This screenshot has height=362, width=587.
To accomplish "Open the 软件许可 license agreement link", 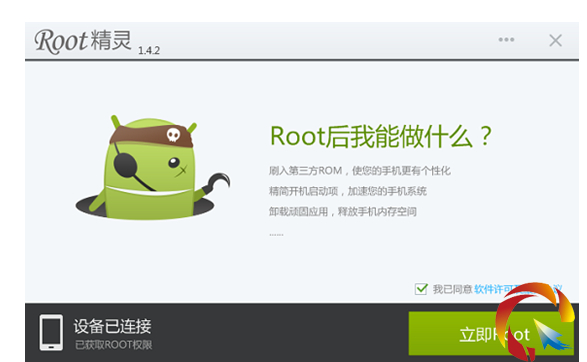I will tap(518, 289).
